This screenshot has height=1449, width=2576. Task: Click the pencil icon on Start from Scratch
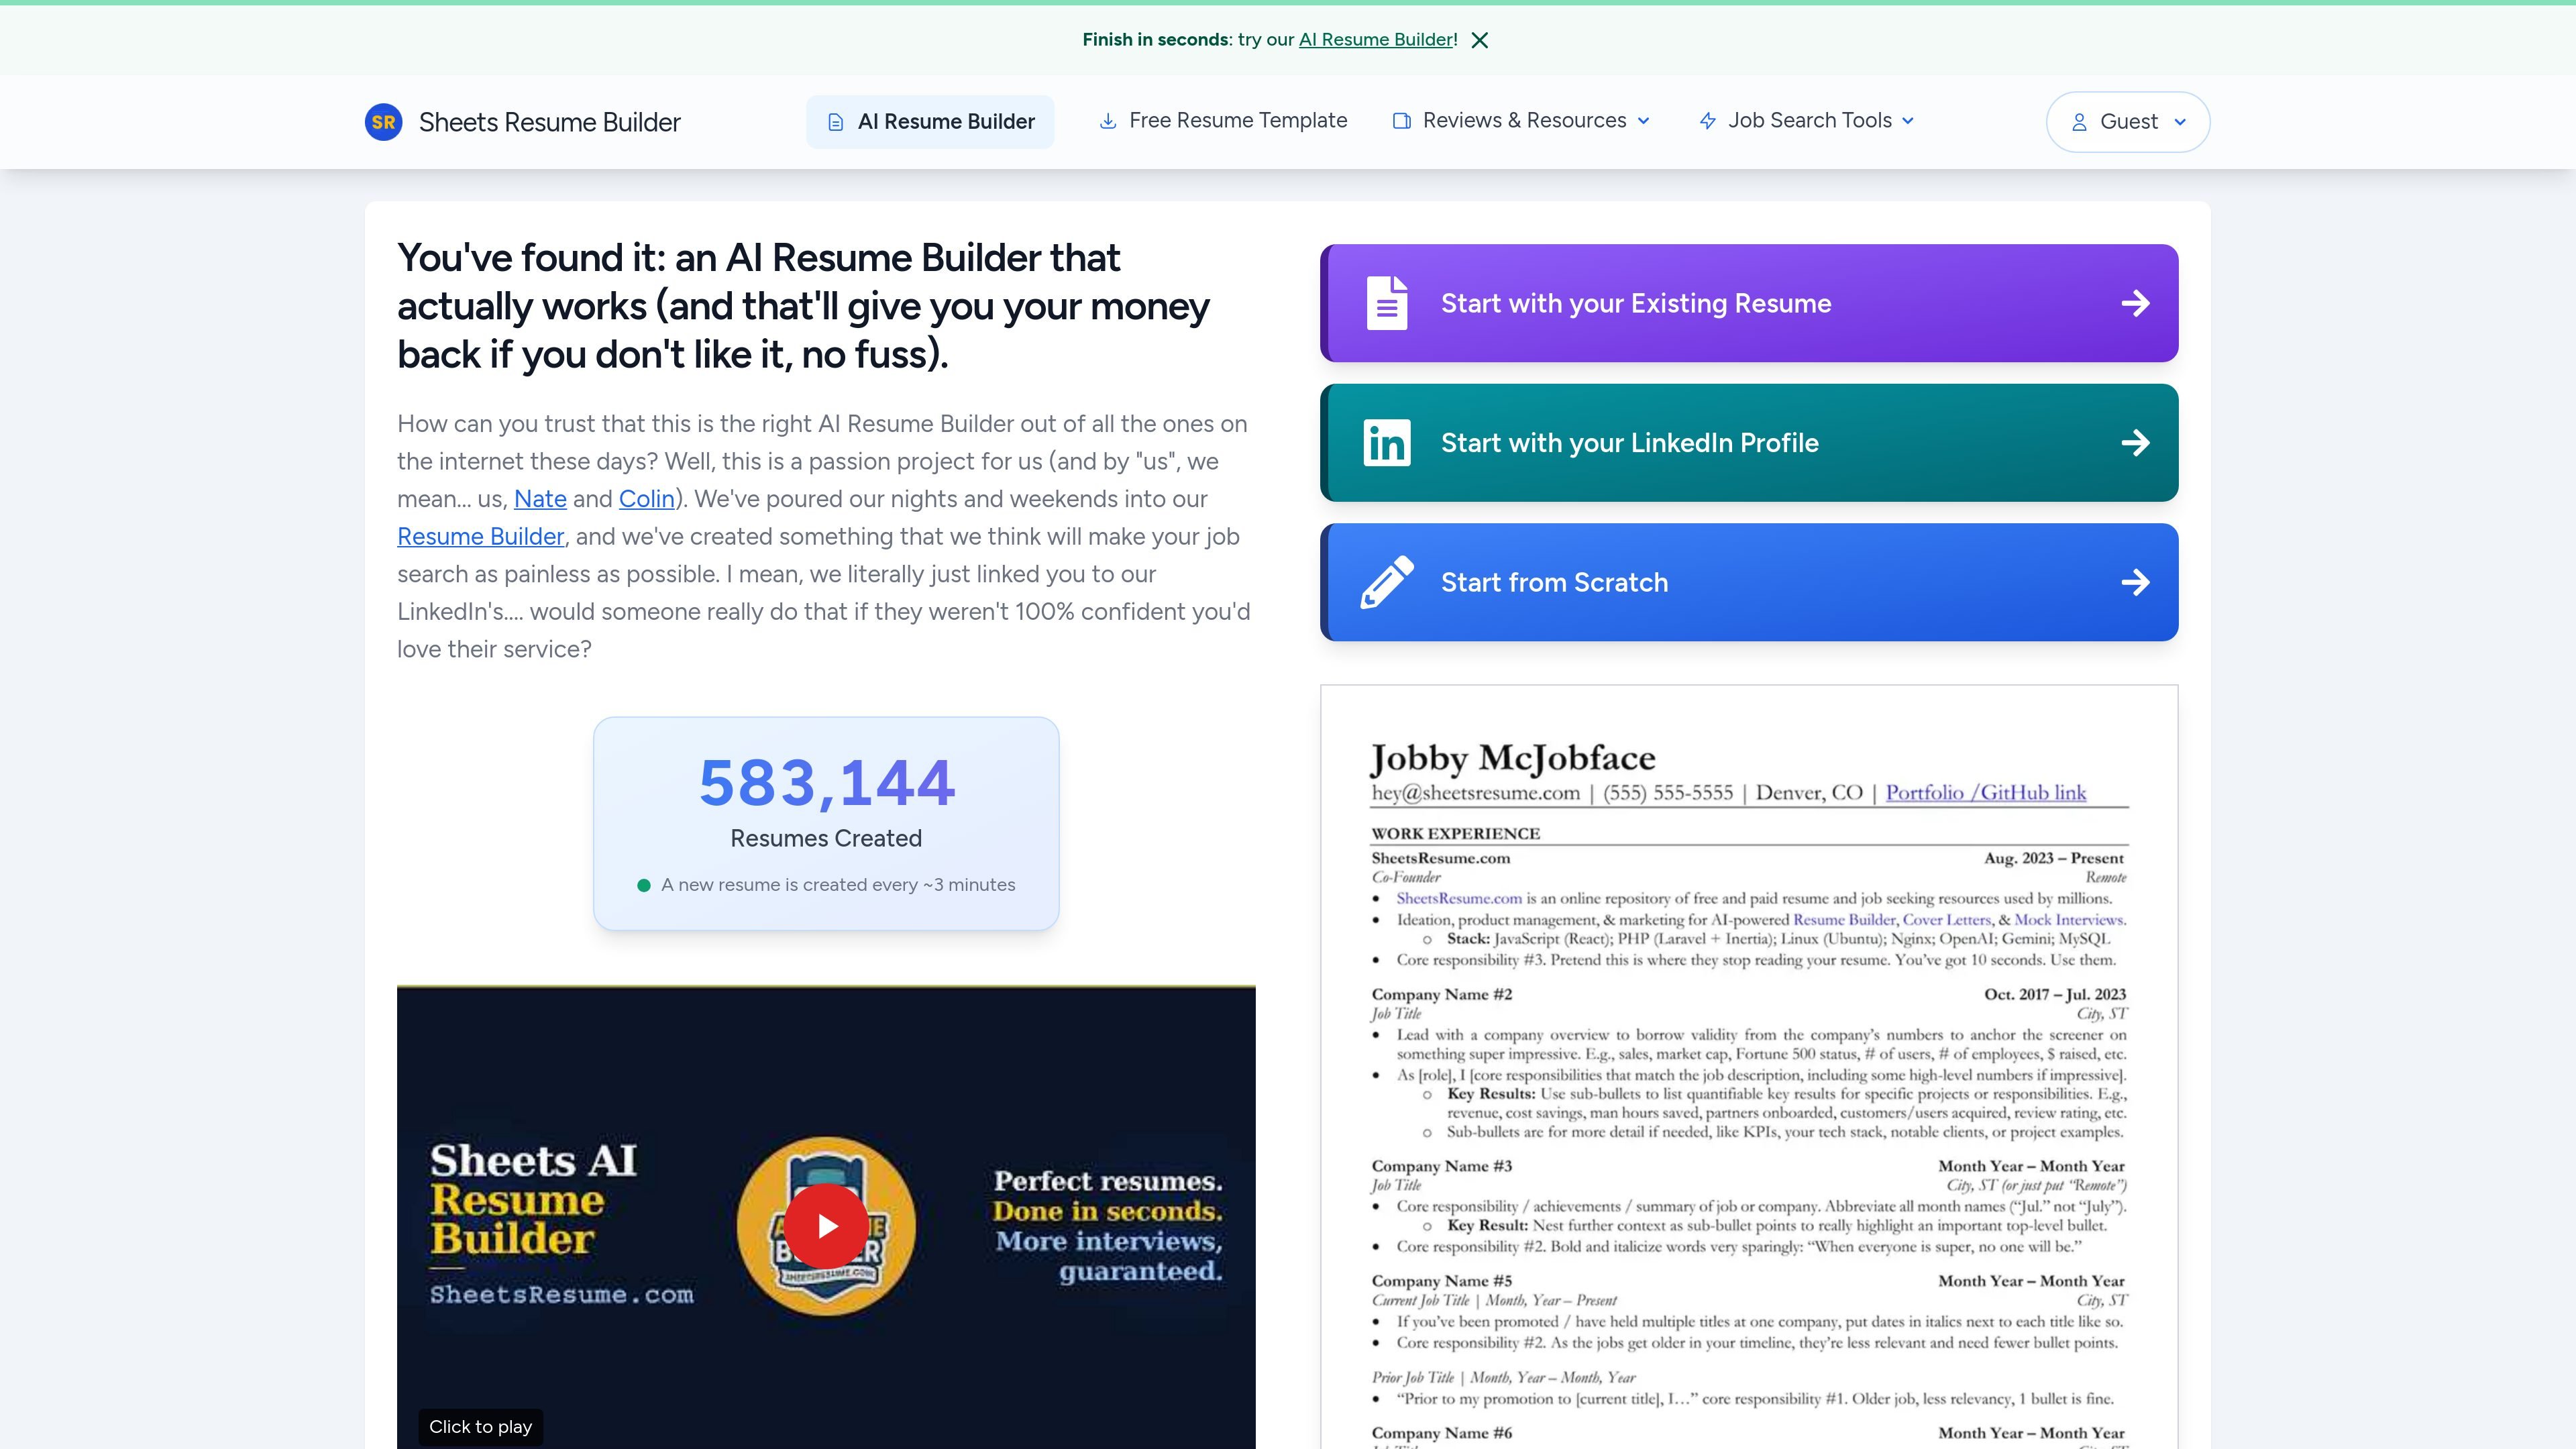point(1387,582)
